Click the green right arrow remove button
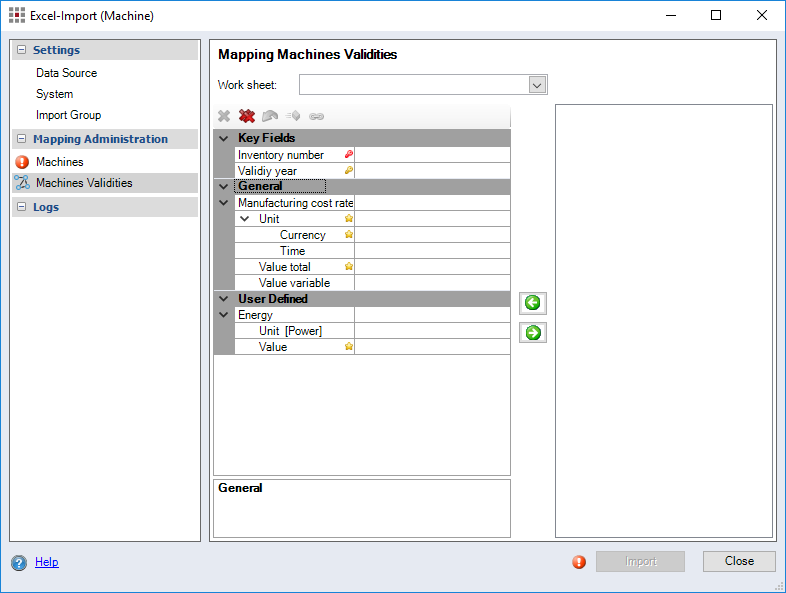The height and width of the screenshot is (593, 786). pos(533,333)
